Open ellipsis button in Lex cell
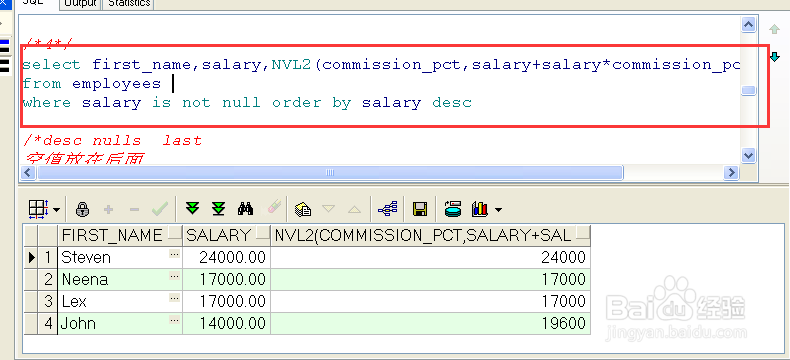 pos(175,298)
